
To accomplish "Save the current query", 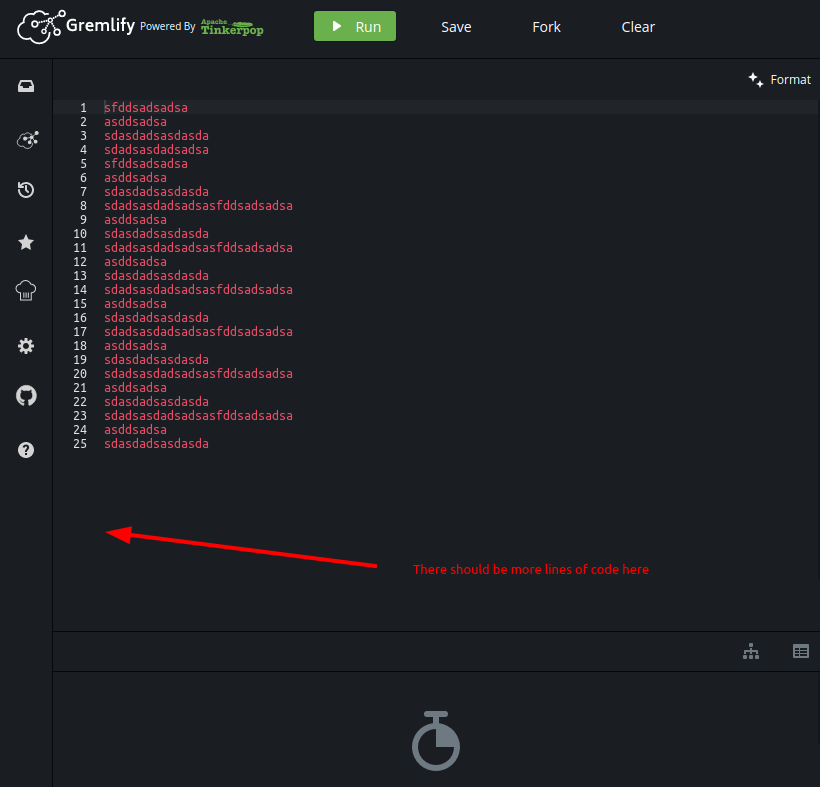I will [x=456, y=27].
